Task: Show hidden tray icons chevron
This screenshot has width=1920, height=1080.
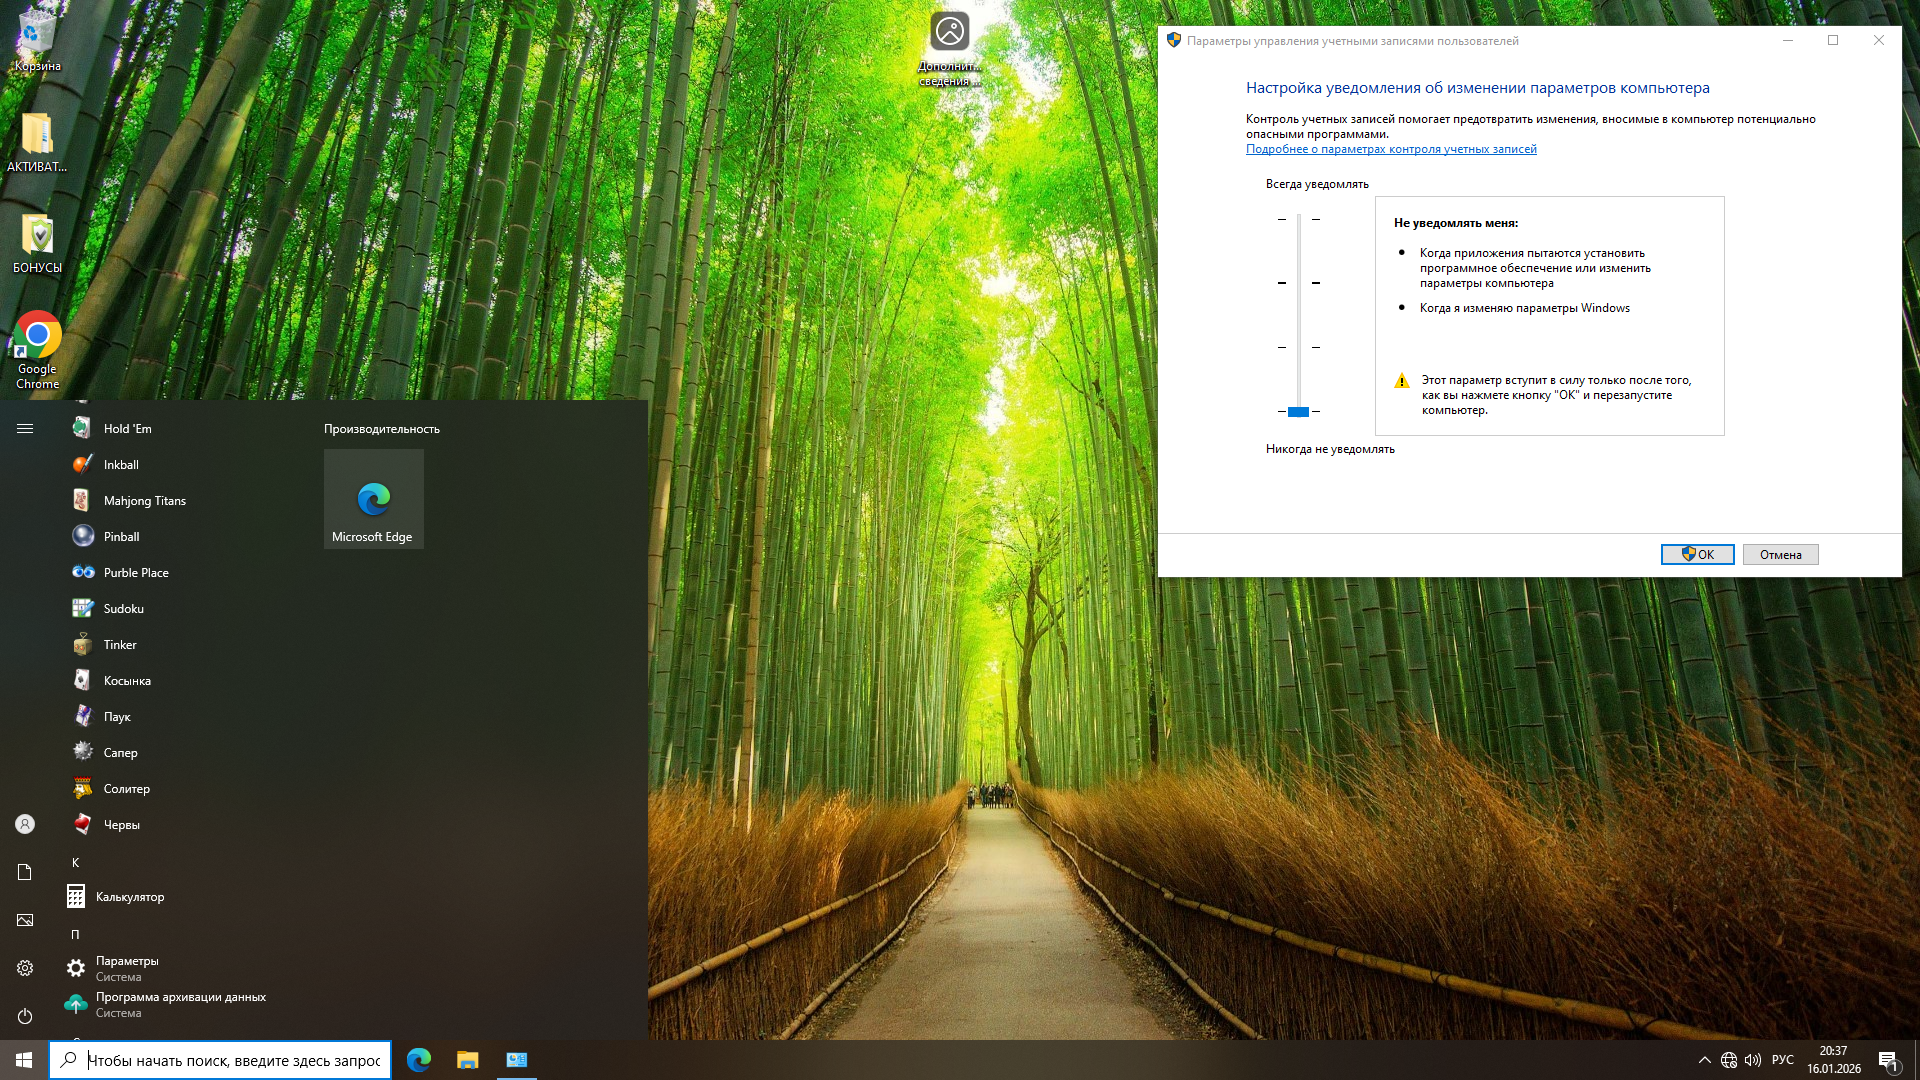Action: tap(1704, 1060)
